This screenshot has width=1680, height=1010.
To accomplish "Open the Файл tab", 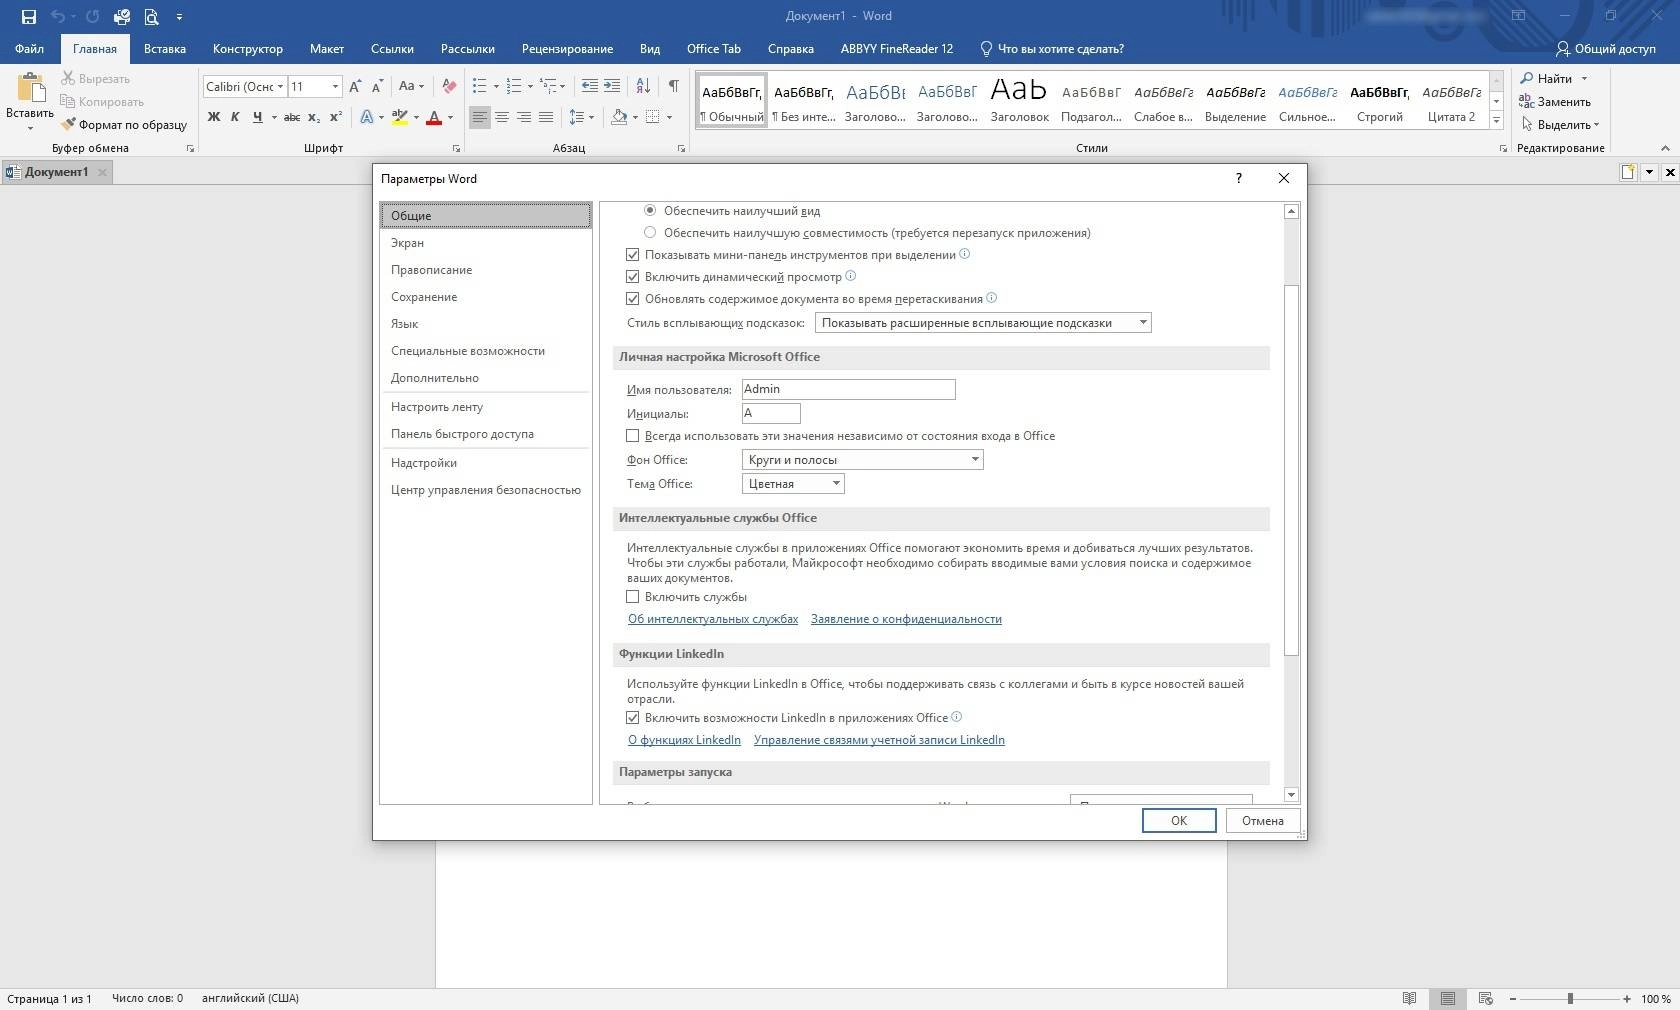I will click(29, 49).
